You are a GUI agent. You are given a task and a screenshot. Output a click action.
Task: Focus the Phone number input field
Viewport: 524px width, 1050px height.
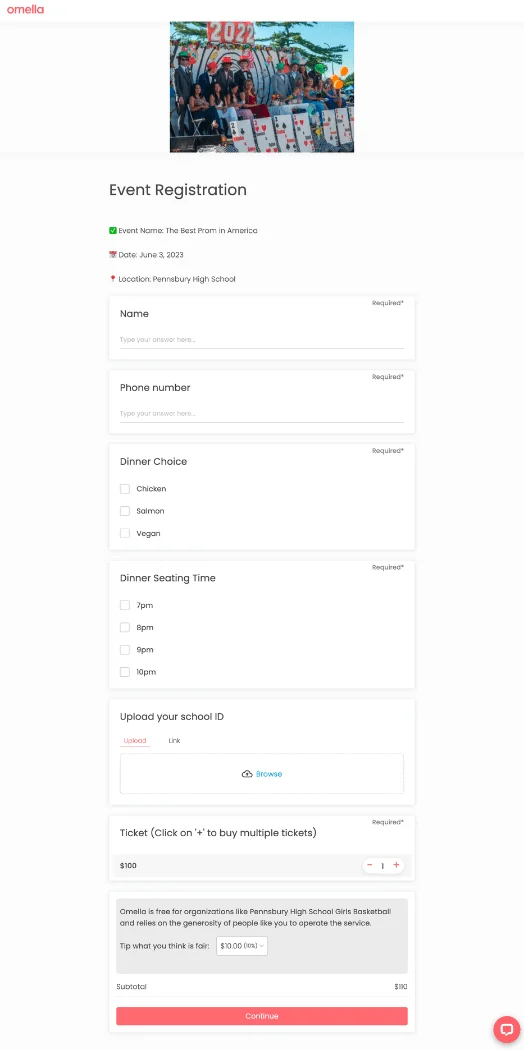[x=262, y=414]
